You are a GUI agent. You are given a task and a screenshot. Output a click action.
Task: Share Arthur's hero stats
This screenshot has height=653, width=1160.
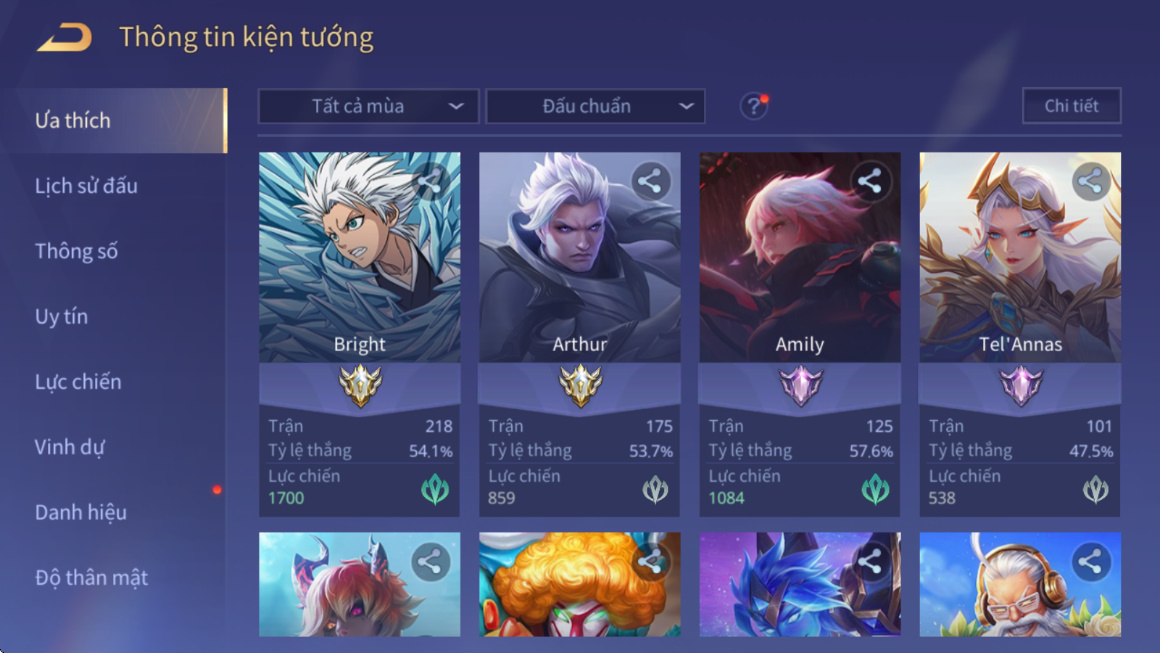(x=650, y=181)
